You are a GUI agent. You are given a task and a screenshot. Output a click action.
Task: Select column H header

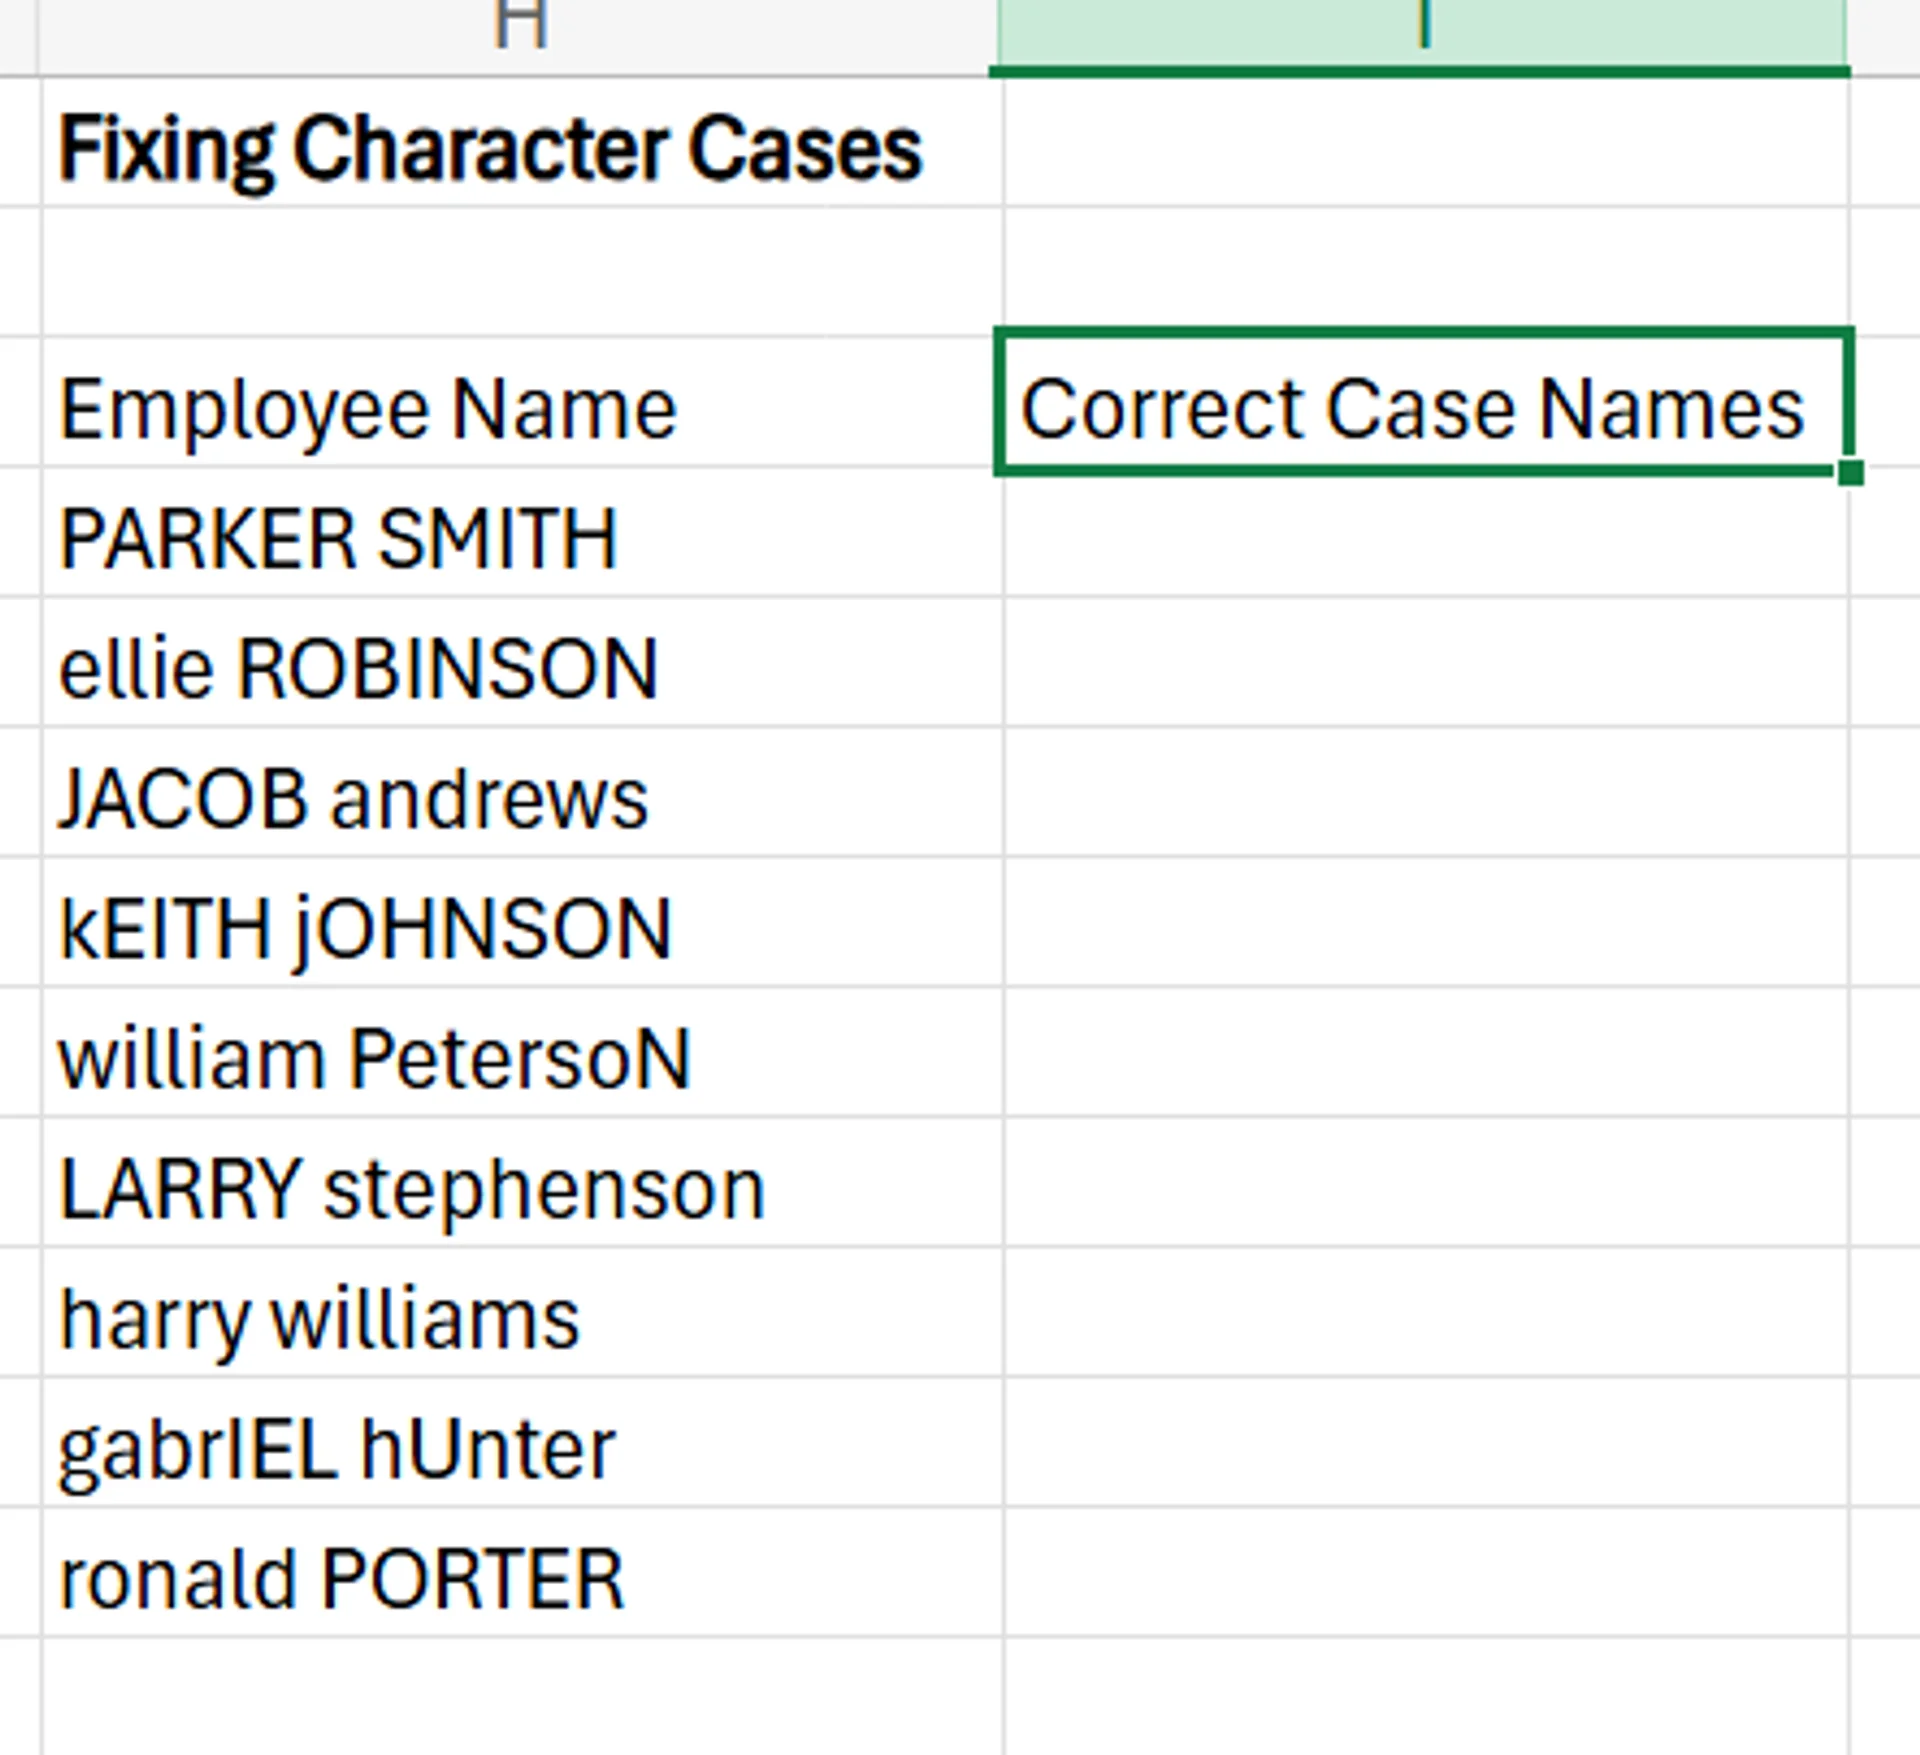520,25
